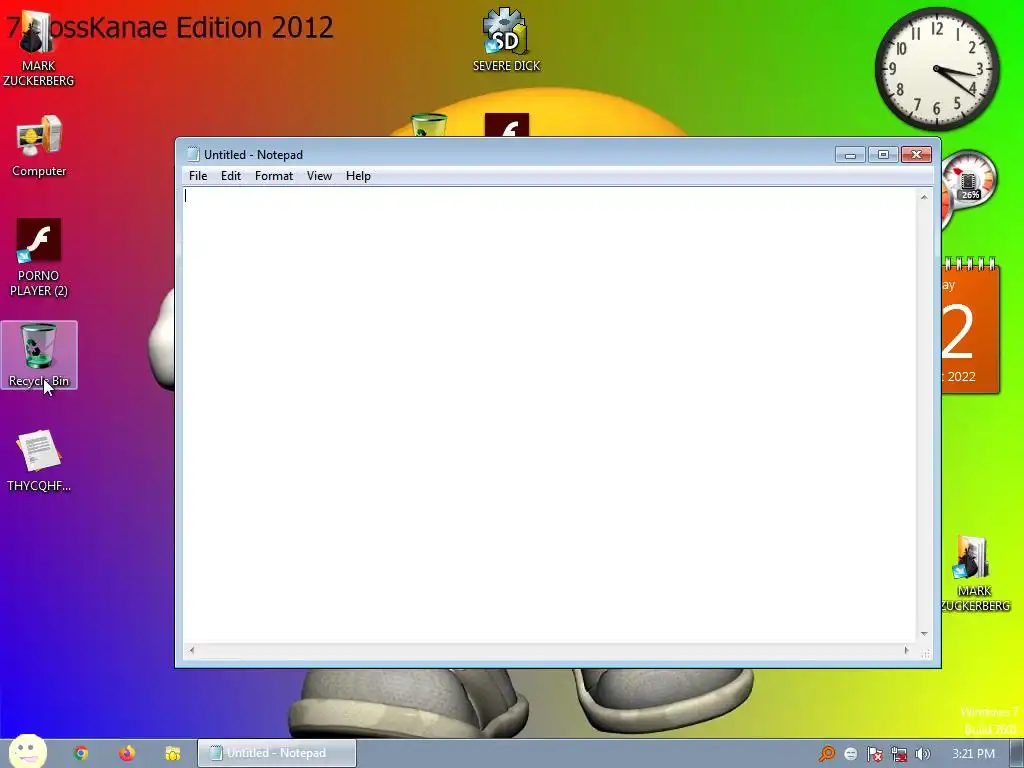Screen dimensions: 1024x768
Task: Minimize the Notepad window
Action: (850, 155)
